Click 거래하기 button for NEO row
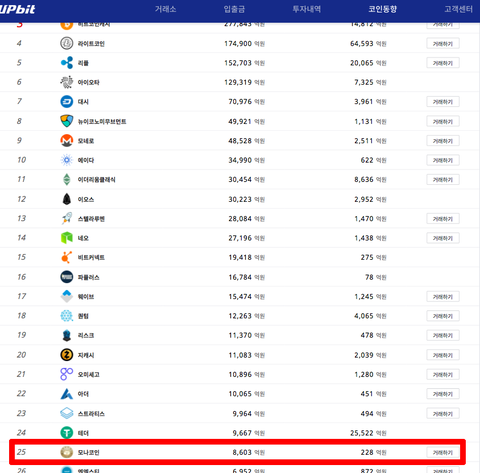The image size is (480, 473). coord(443,238)
